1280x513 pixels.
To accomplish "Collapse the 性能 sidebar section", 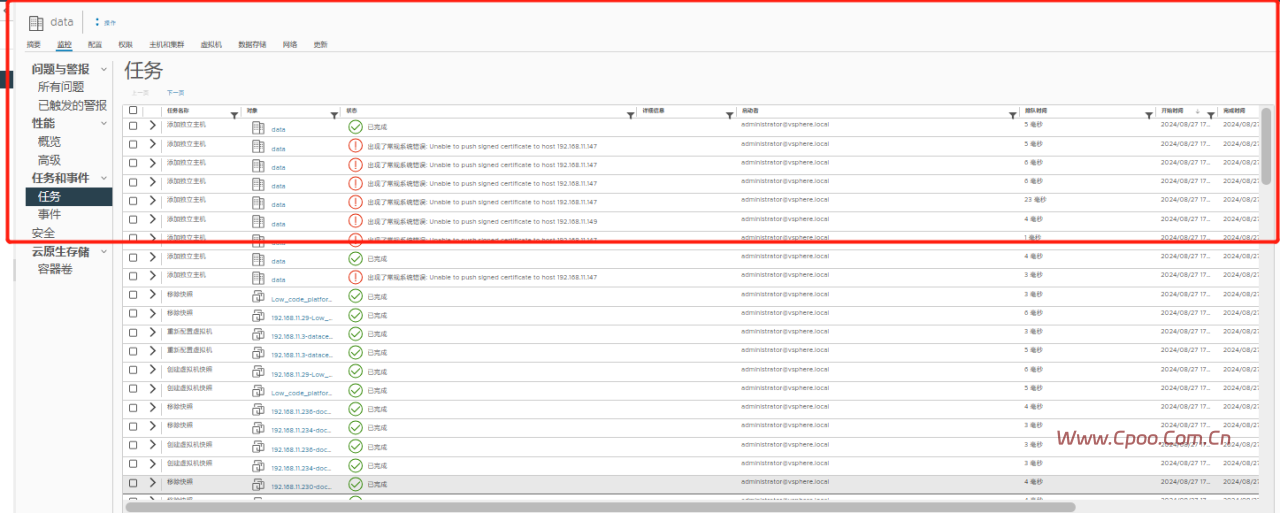I will coord(104,123).
